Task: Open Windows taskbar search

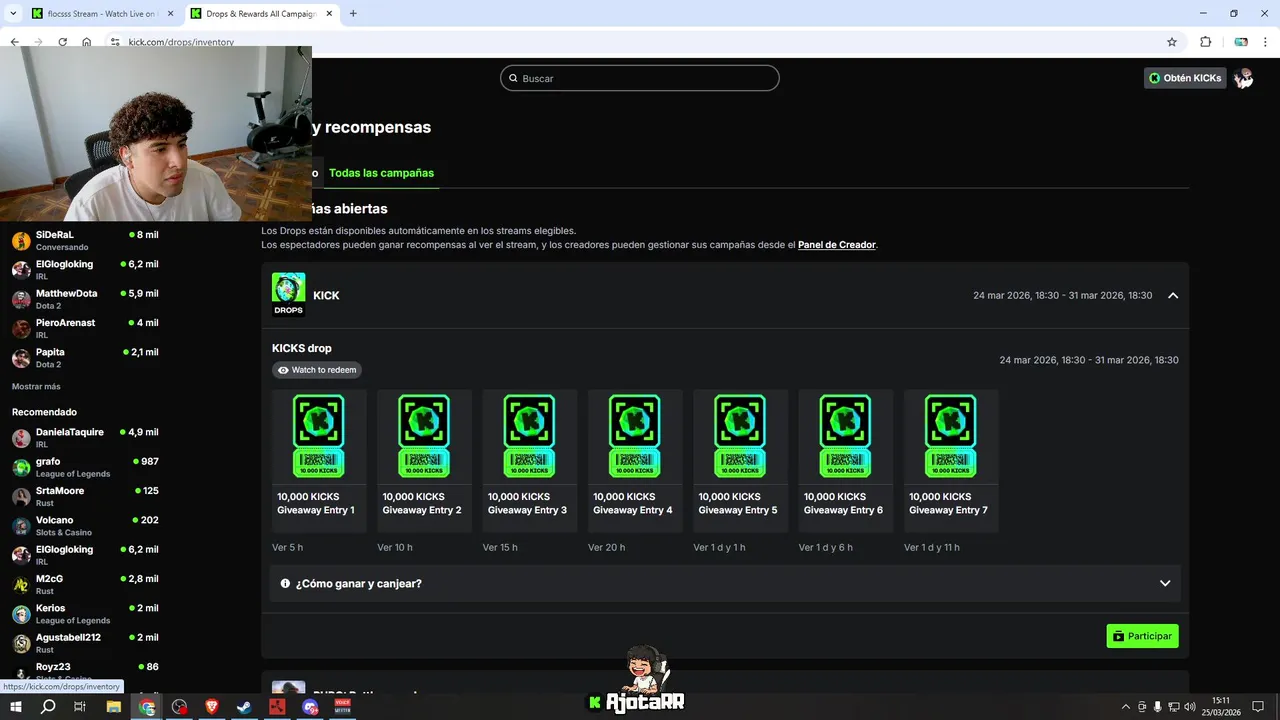Action: coord(47,707)
